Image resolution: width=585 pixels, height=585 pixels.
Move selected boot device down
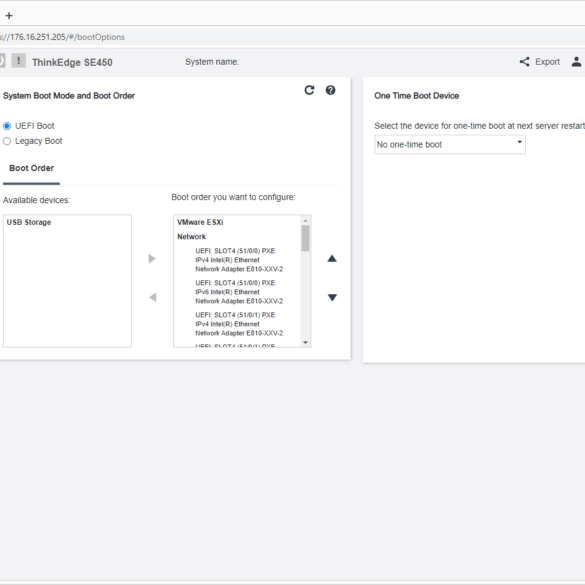[x=332, y=297]
